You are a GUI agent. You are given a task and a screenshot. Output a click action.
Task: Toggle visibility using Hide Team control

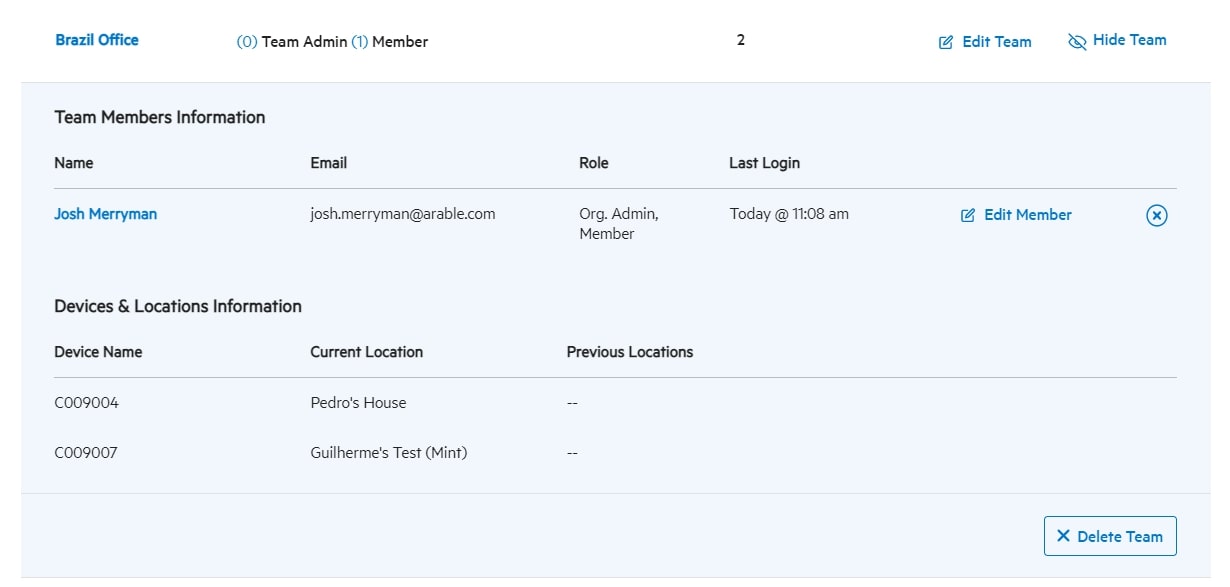pyautogui.click(x=1117, y=41)
